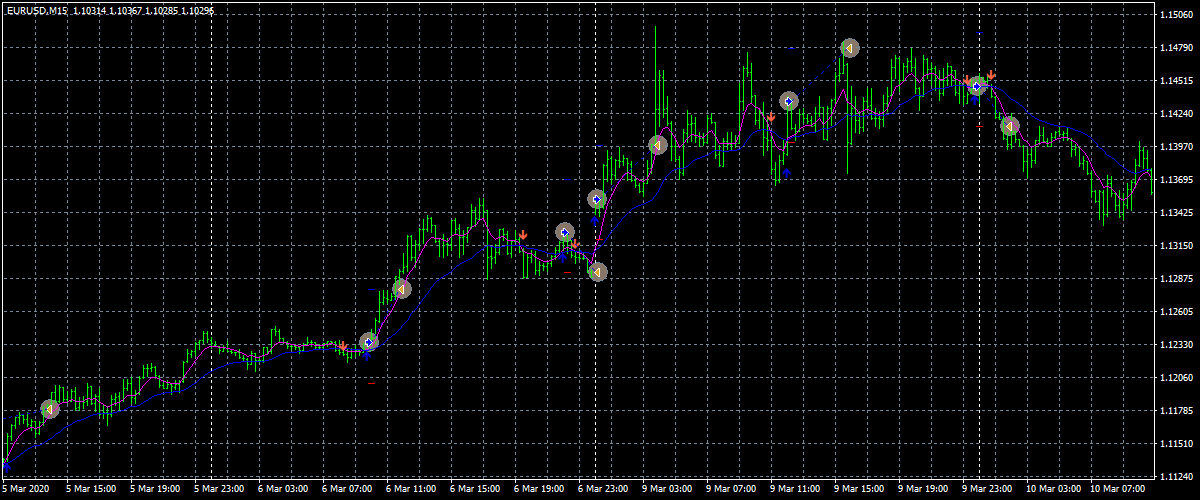Click circled yellow triangle at 1.13970 near 9 Mar 03:00

[657, 146]
